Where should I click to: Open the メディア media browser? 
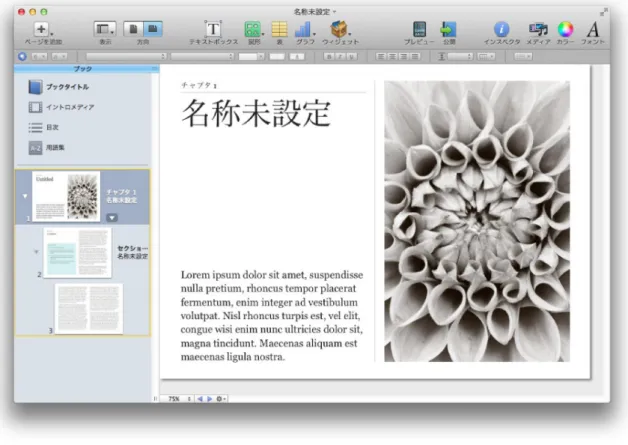coord(538,29)
